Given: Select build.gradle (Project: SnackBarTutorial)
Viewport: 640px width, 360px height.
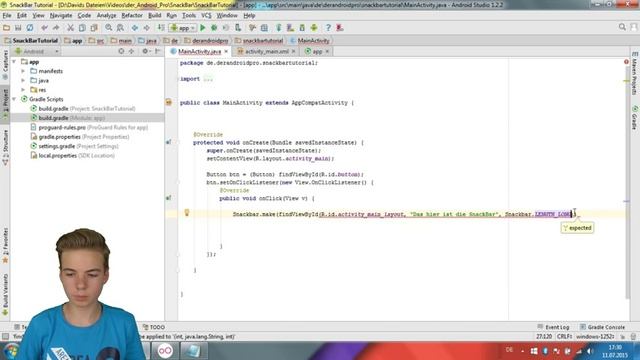Looking at the screenshot, I should [83, 109].
